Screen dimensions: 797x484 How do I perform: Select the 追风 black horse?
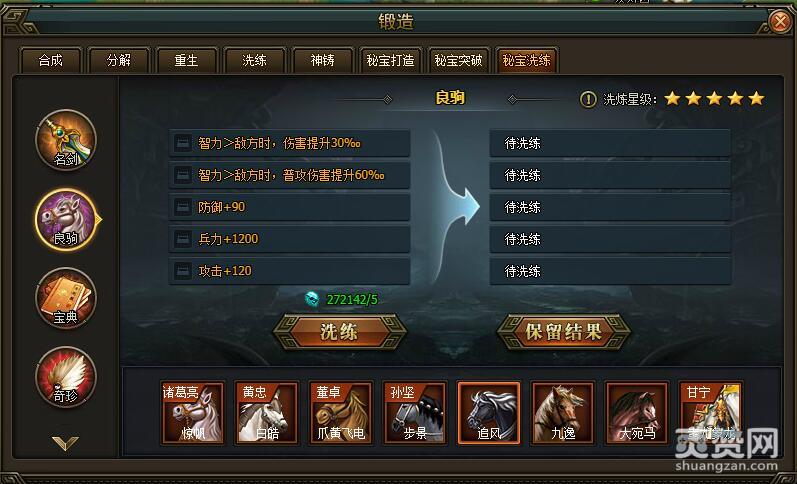tap(489, 413)
